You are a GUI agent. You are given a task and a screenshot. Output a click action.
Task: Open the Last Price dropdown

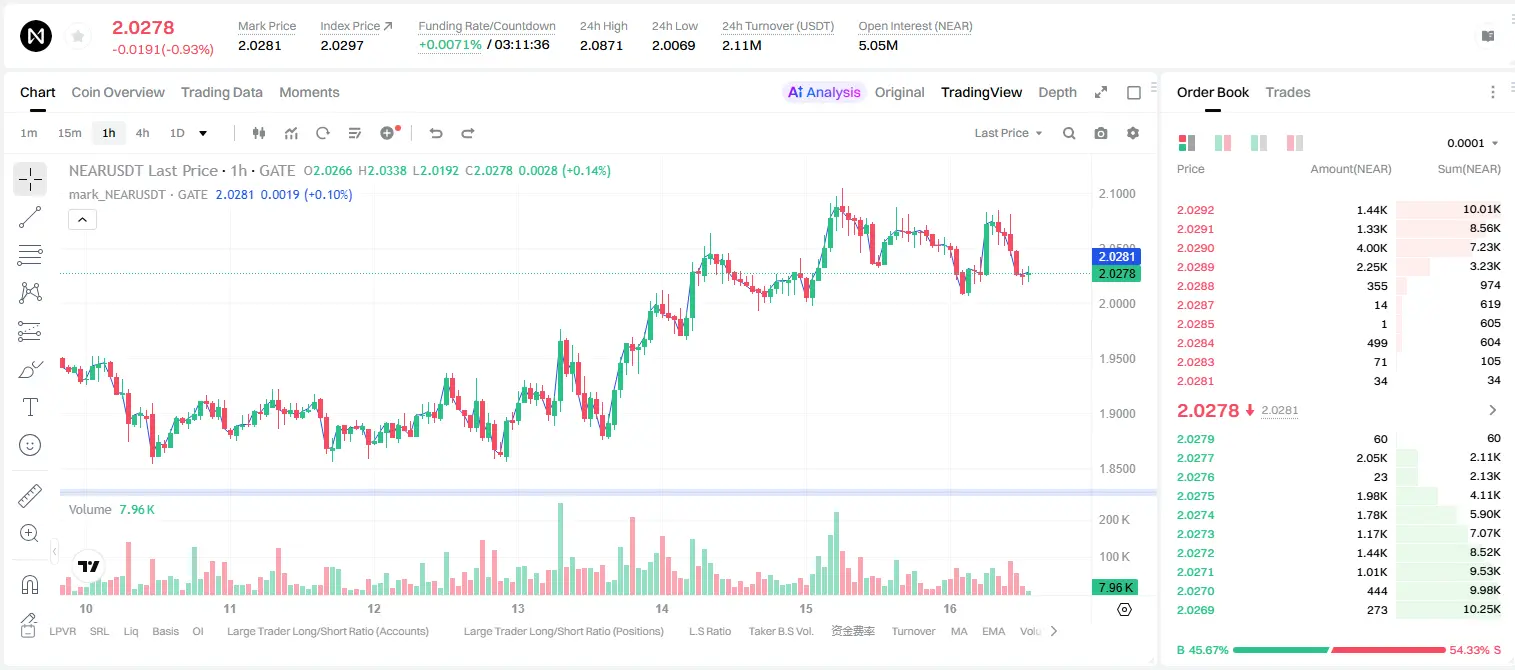[1008, 133]
